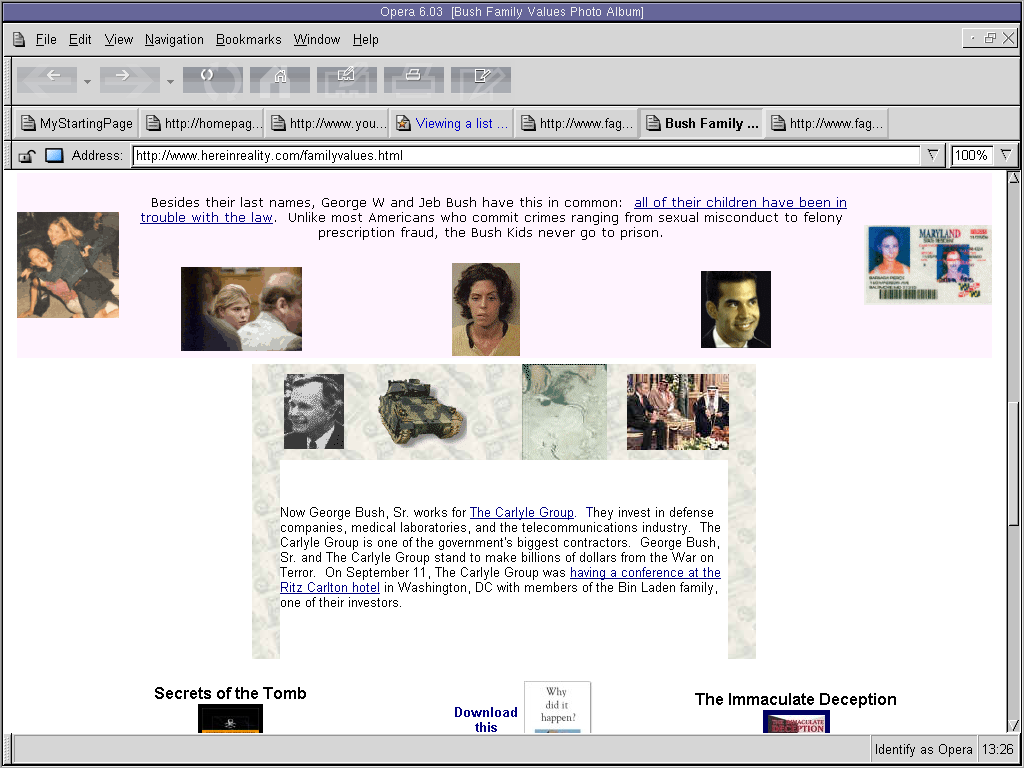This screenshot has width=1024, height=768.
Task: Click the Home toolbar icon
Action: [x=280, y=79]
